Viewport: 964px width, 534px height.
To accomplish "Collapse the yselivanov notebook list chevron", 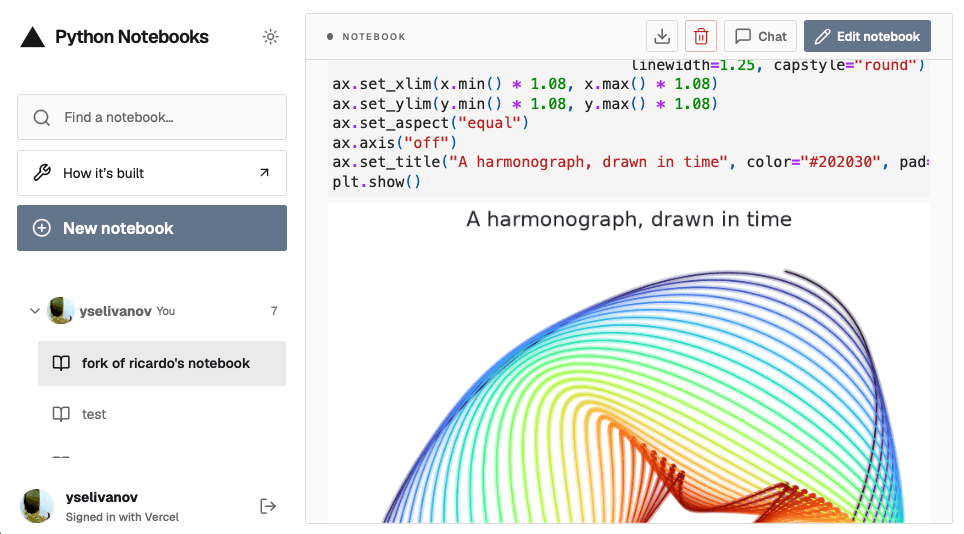I will 35,311.
